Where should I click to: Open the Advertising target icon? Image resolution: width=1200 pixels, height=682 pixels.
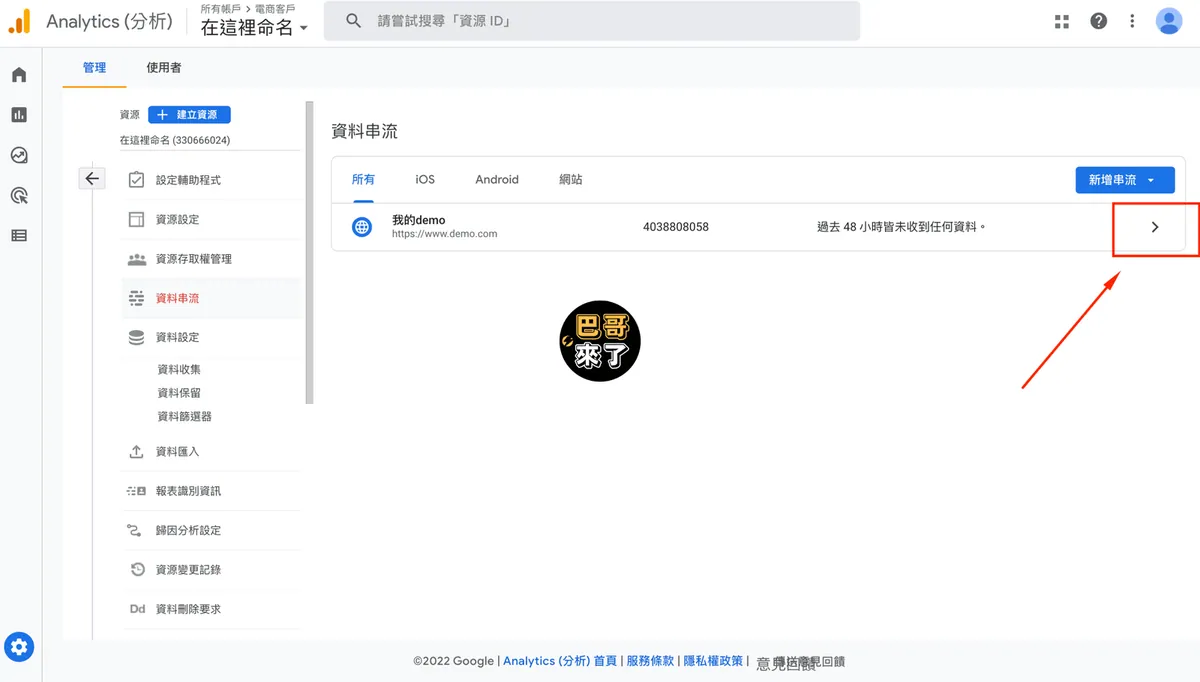(x=19, y=195)
